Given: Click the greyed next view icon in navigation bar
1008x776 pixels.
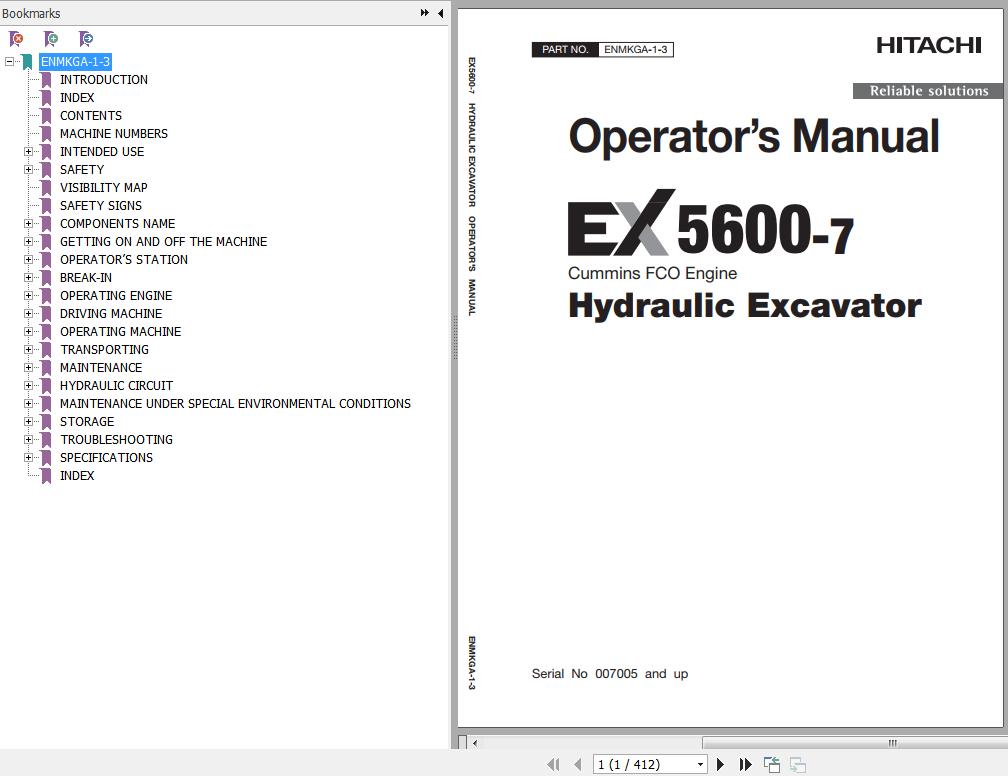Looking at the screenshot, I should click(x=798, y=764).
